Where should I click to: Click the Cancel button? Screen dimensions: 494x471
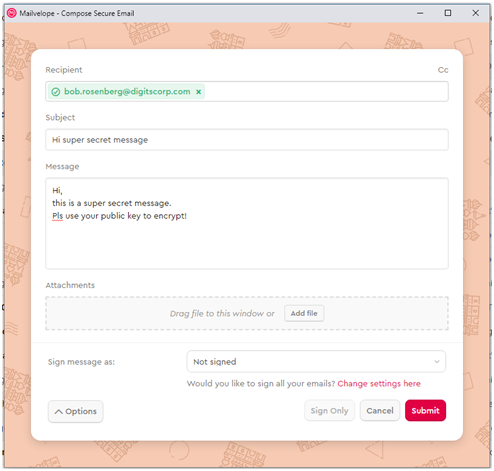380,411
